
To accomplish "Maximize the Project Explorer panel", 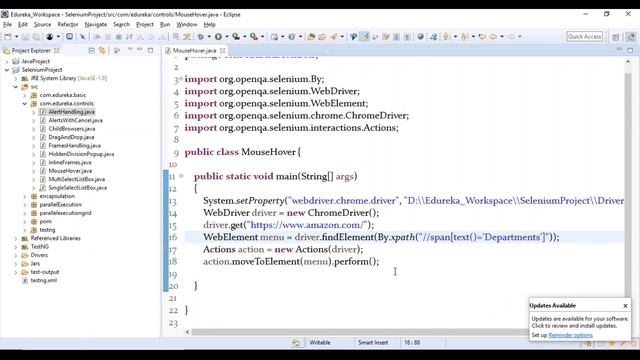I will point(150,50).
